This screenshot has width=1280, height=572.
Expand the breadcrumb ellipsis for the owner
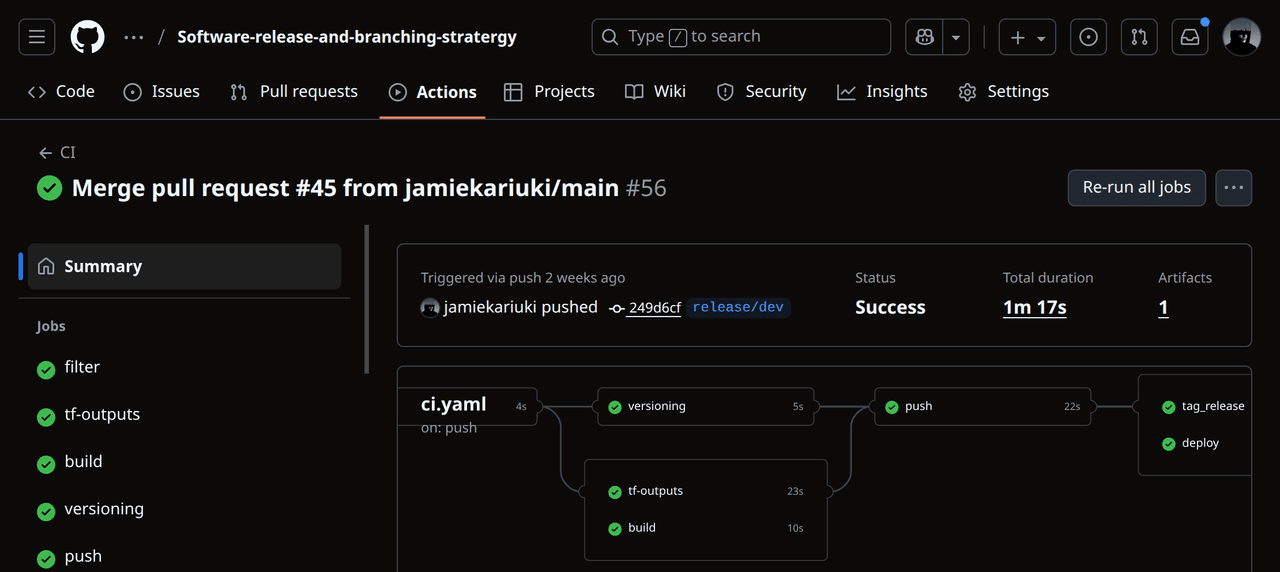click(x=134, y=37)
